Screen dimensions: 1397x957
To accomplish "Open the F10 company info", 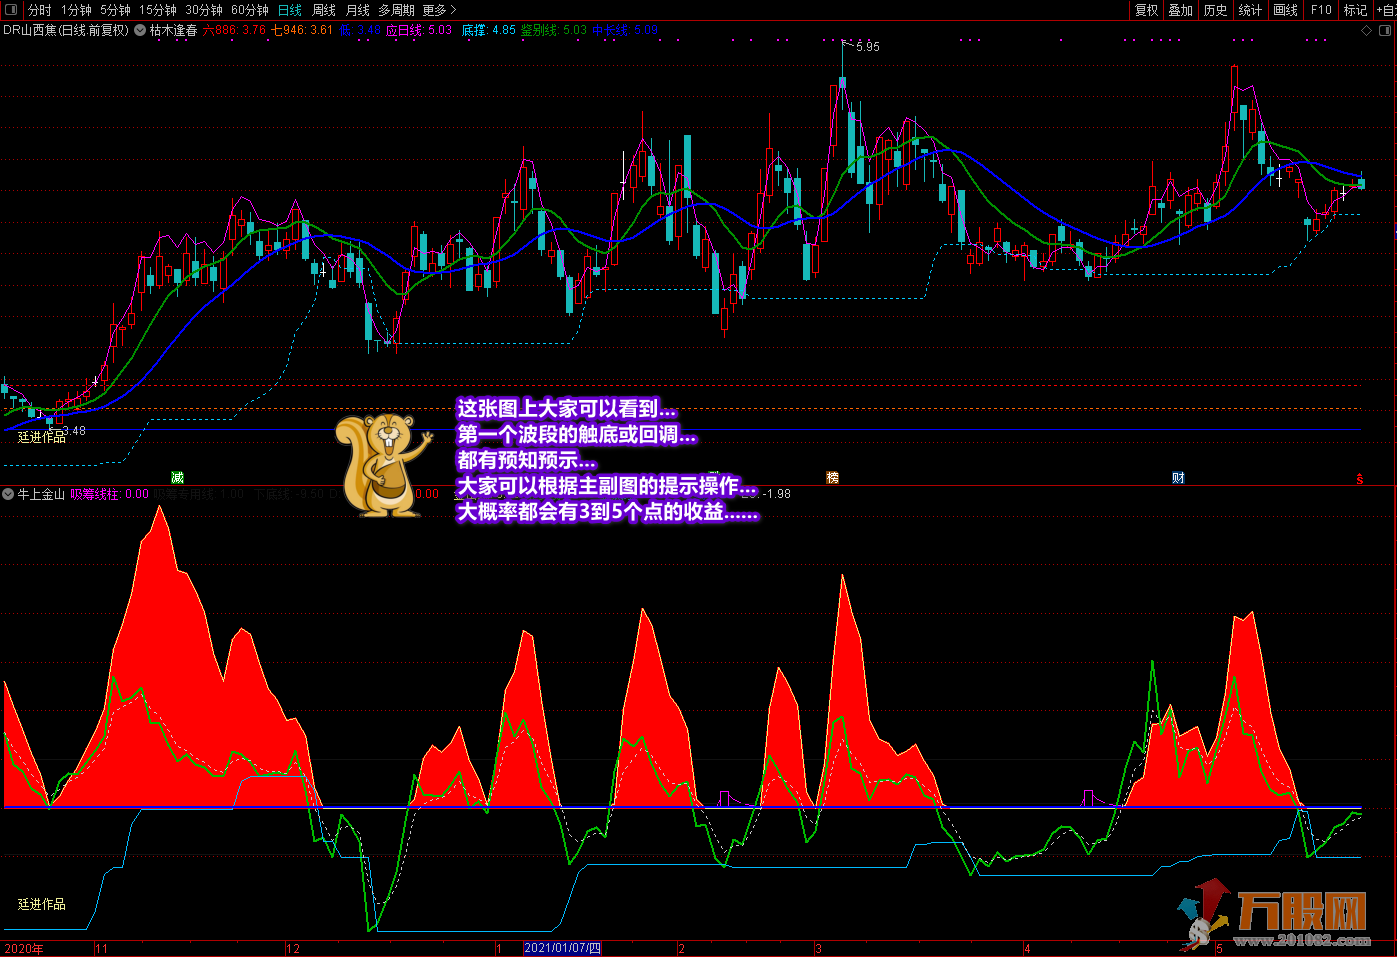I will (x=1321, y=10).
